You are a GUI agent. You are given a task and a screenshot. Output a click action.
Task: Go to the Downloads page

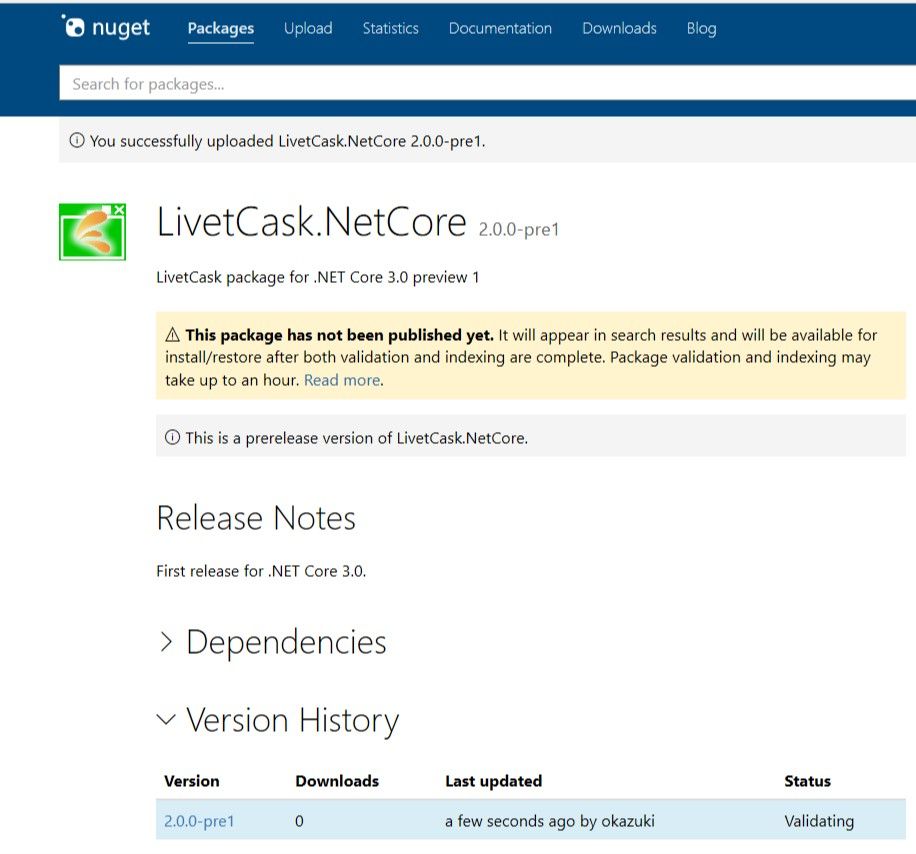[619, 28]
